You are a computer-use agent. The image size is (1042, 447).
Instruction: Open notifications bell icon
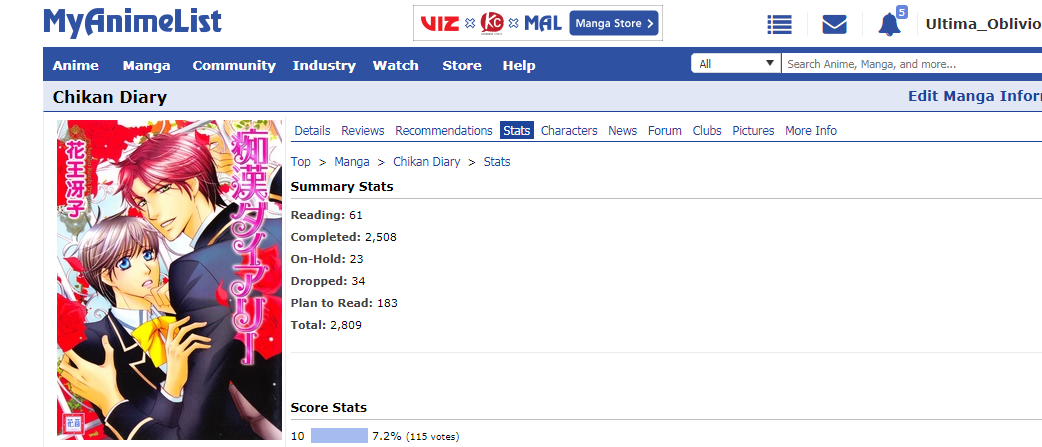(890, 25)
